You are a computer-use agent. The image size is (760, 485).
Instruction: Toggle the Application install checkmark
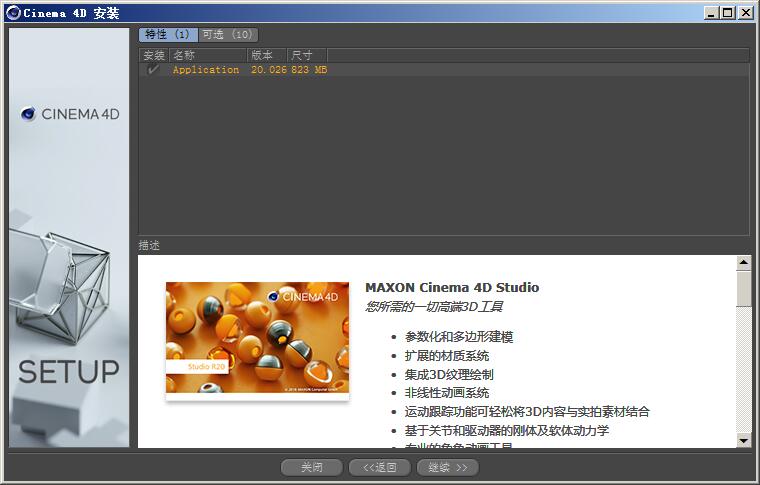[153, 69]
